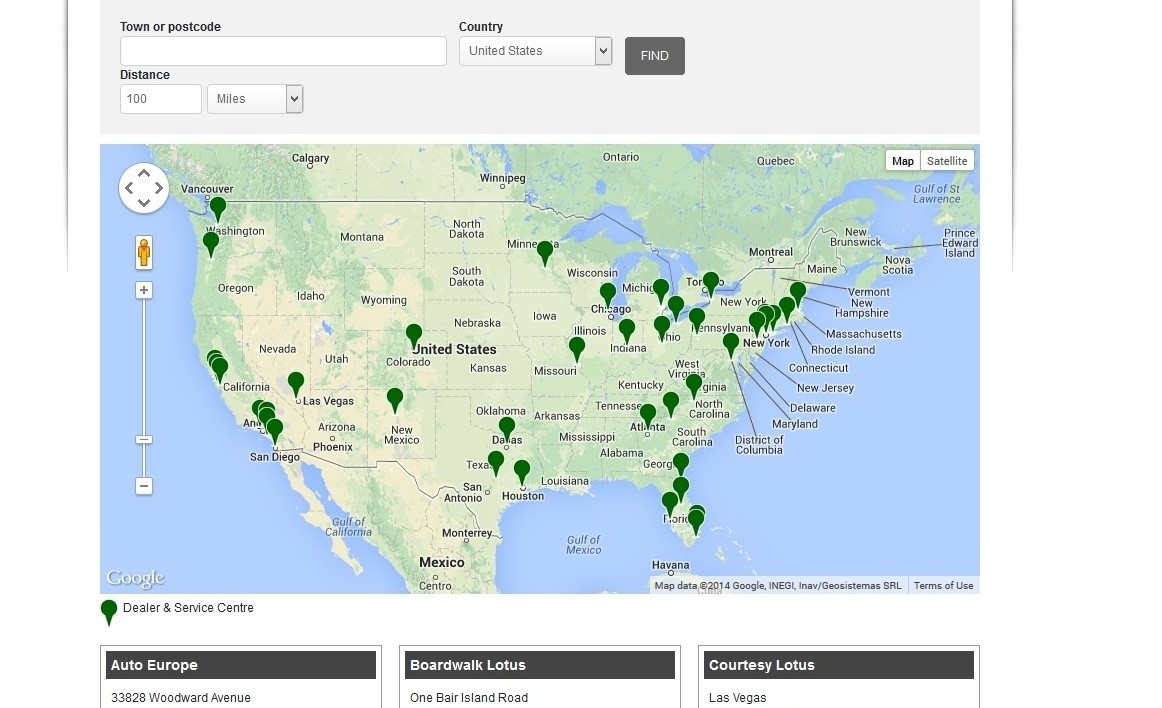Select the dealer pin in Minnesota

[x=545, y=254]
